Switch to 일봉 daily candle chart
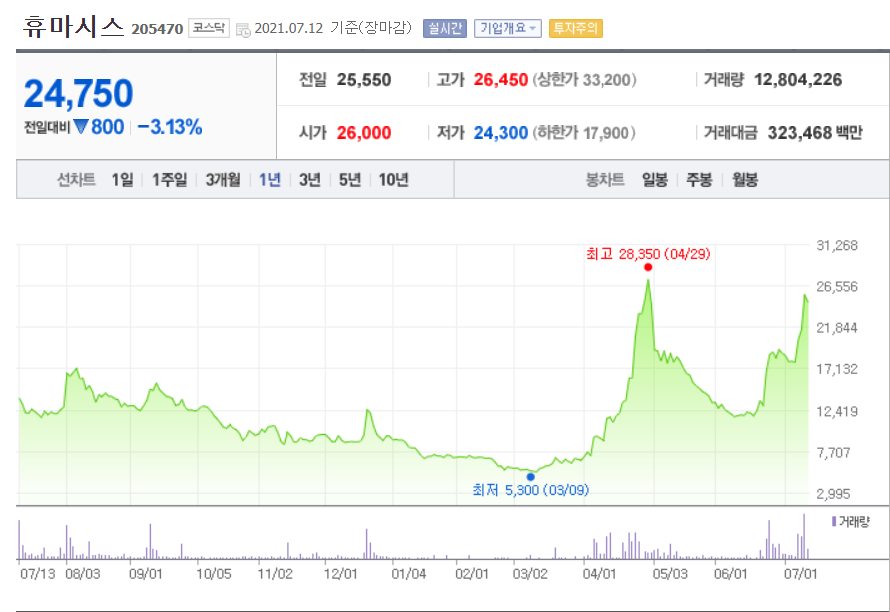Image resolution: width=890 pixels, height=612 pixels. click(x=654, y=180)
